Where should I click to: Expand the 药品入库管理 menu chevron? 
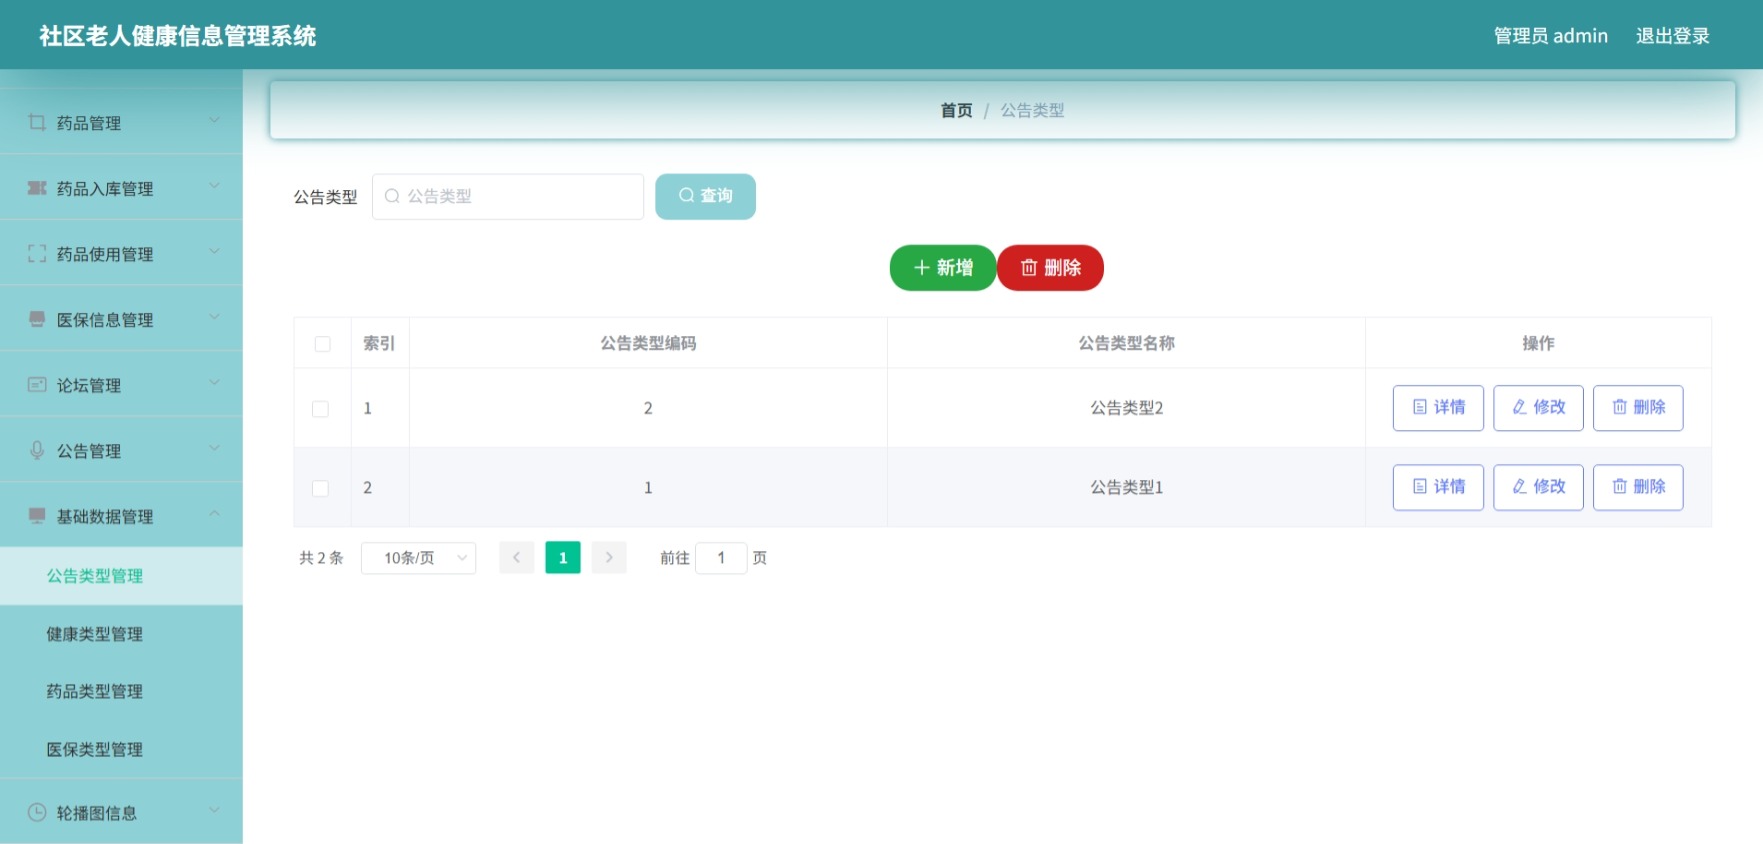pyautogui.click(x=214, y=186)
